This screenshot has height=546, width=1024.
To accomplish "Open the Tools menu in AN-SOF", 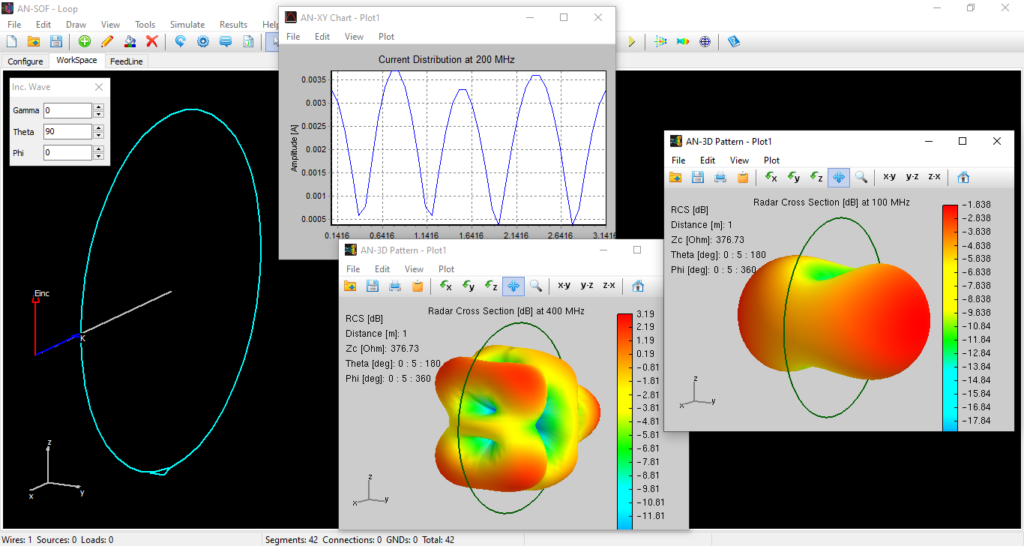I will click(145, 25).
